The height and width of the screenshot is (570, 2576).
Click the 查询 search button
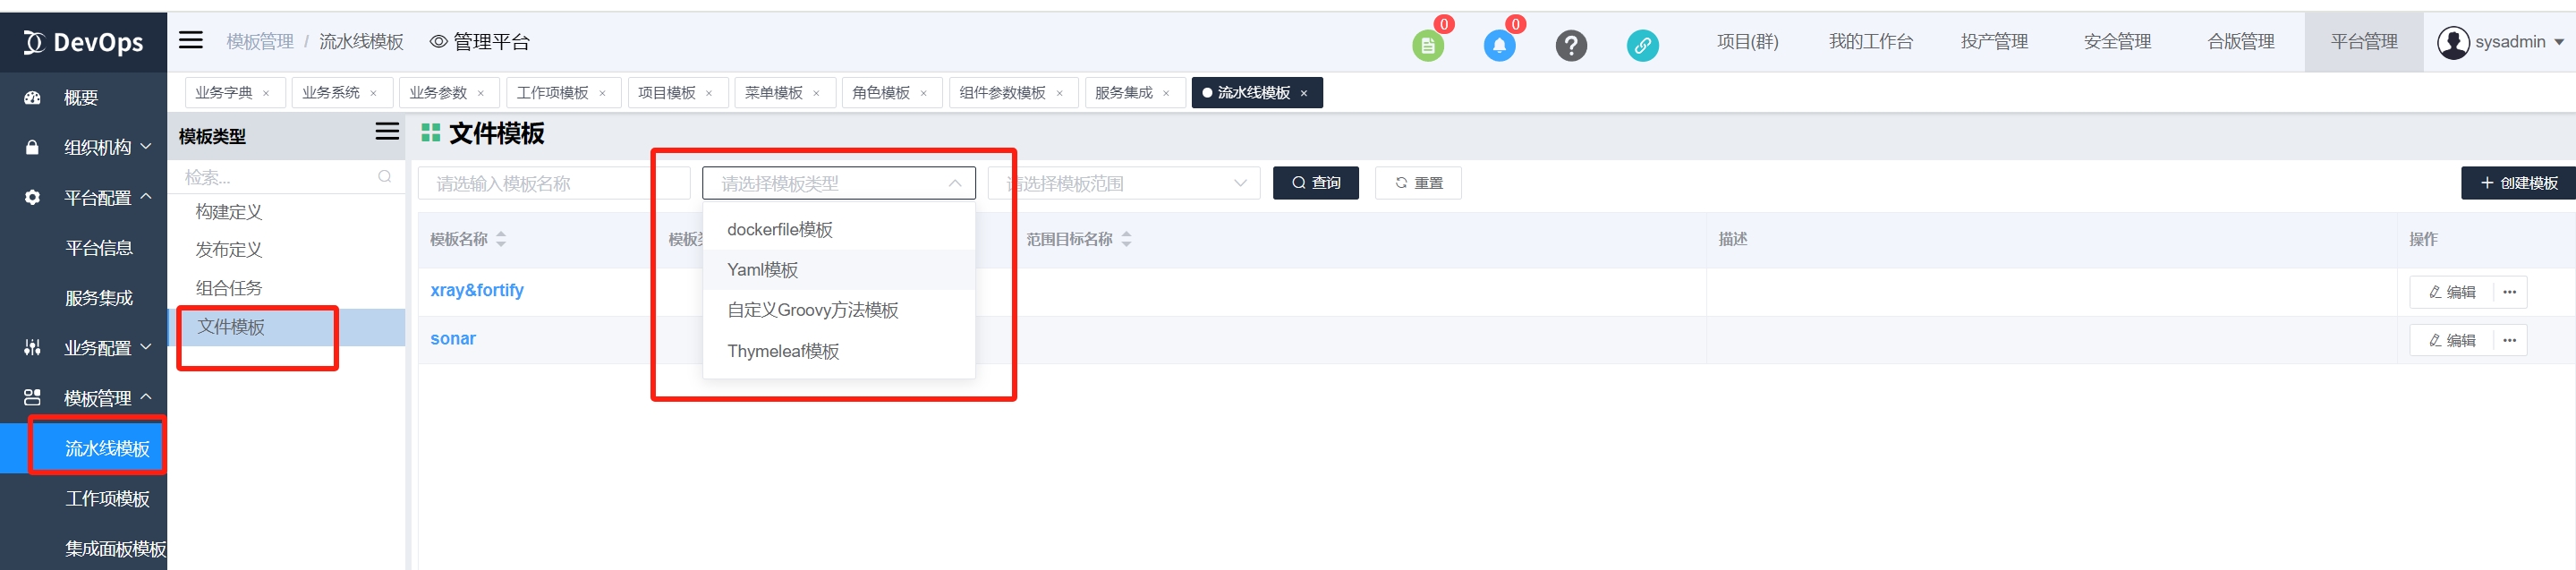(x=1315, y=183)
